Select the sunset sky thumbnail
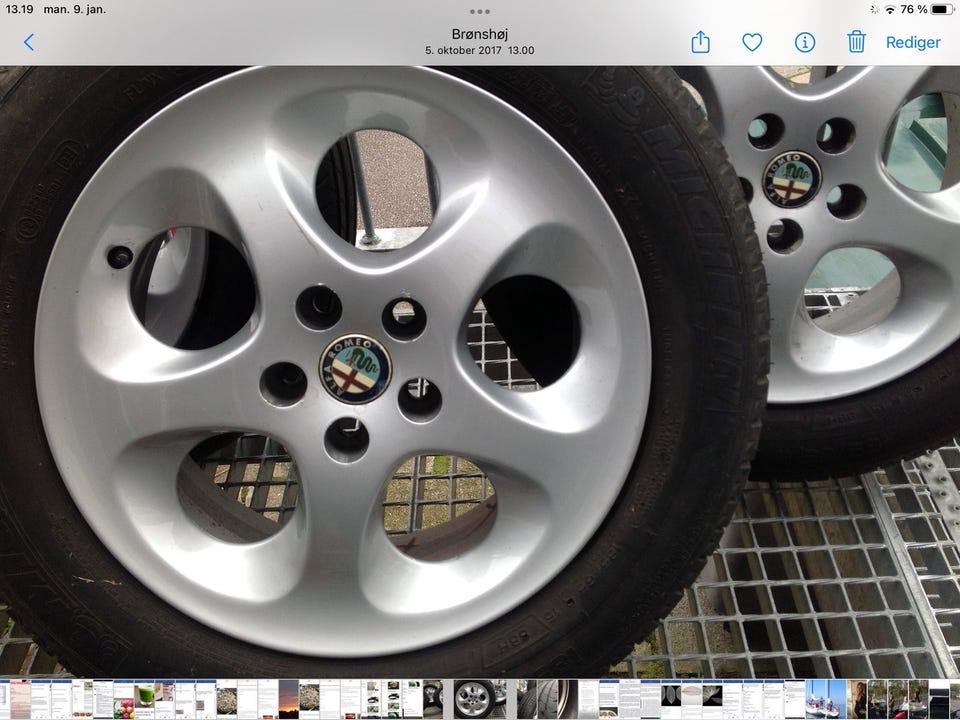This screenshot has height=720, width=960. click(288, 699)
